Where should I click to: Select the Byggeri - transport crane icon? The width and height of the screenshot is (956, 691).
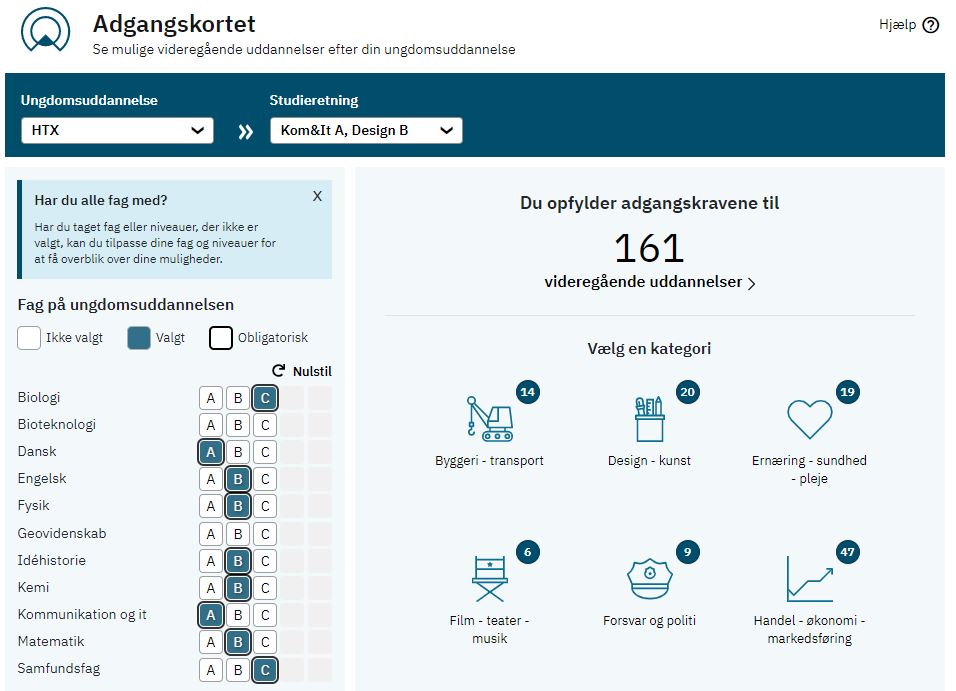tap(490, 418)
